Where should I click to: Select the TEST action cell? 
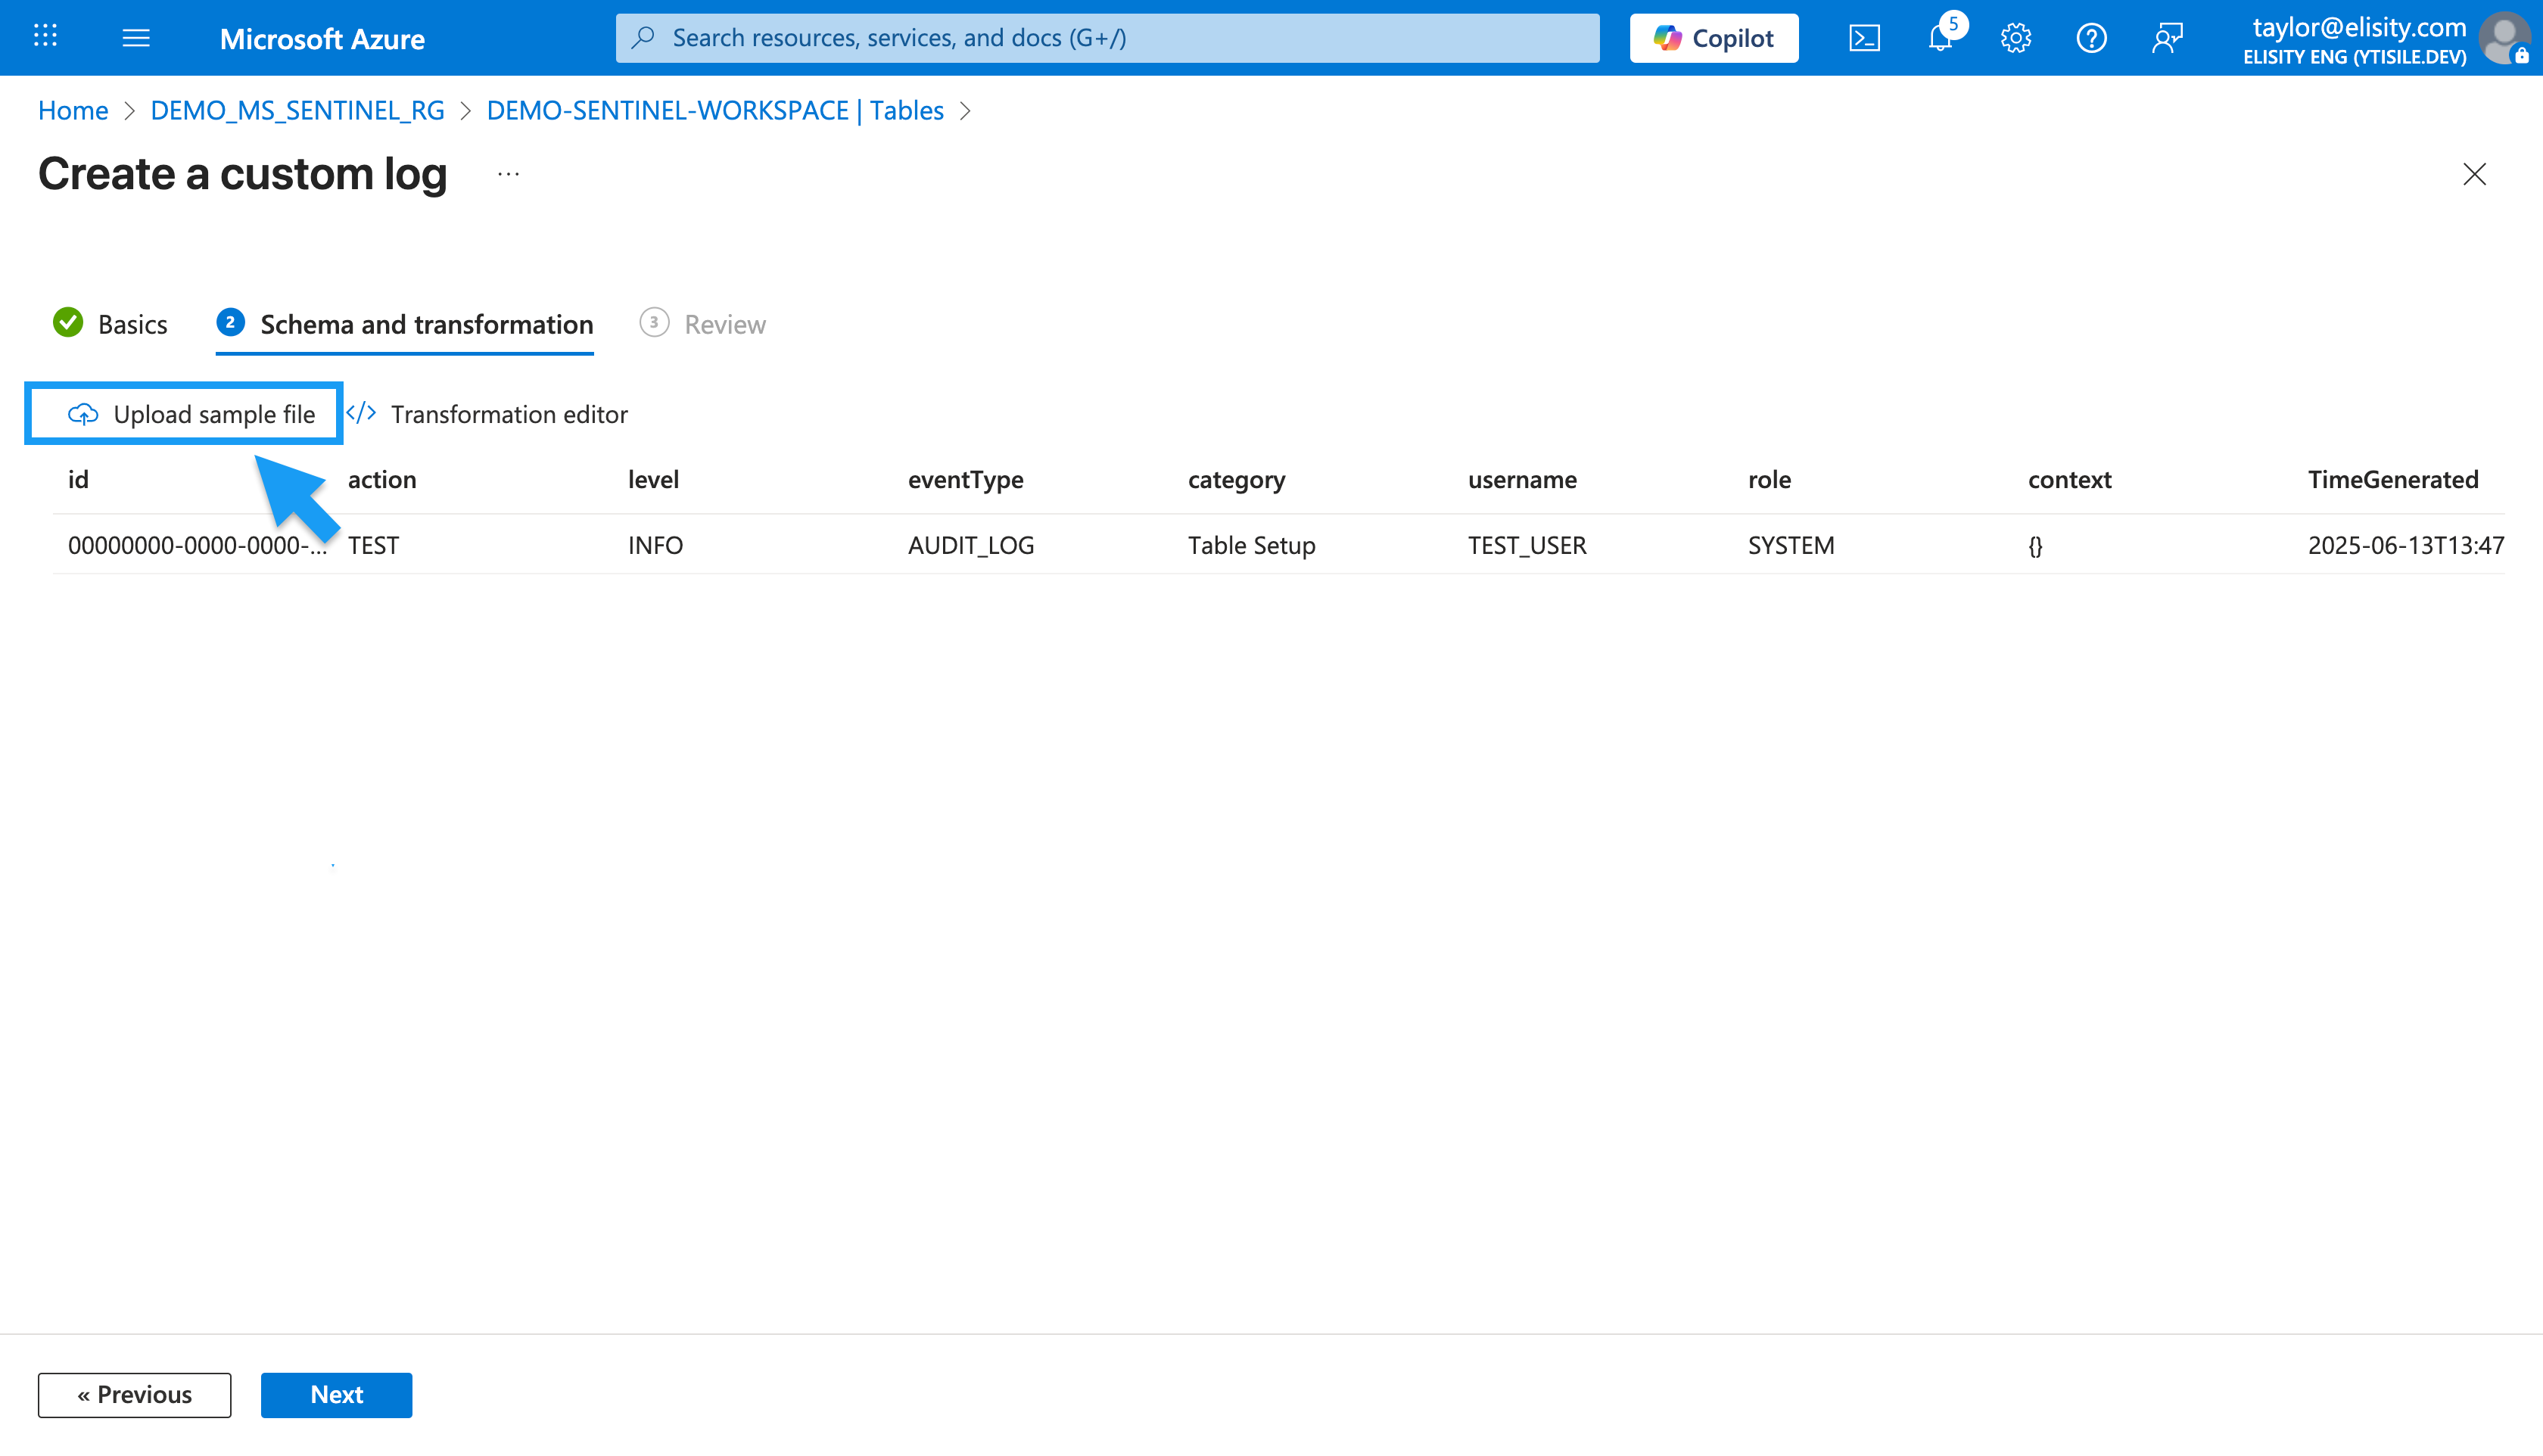(x=373, y=545)
